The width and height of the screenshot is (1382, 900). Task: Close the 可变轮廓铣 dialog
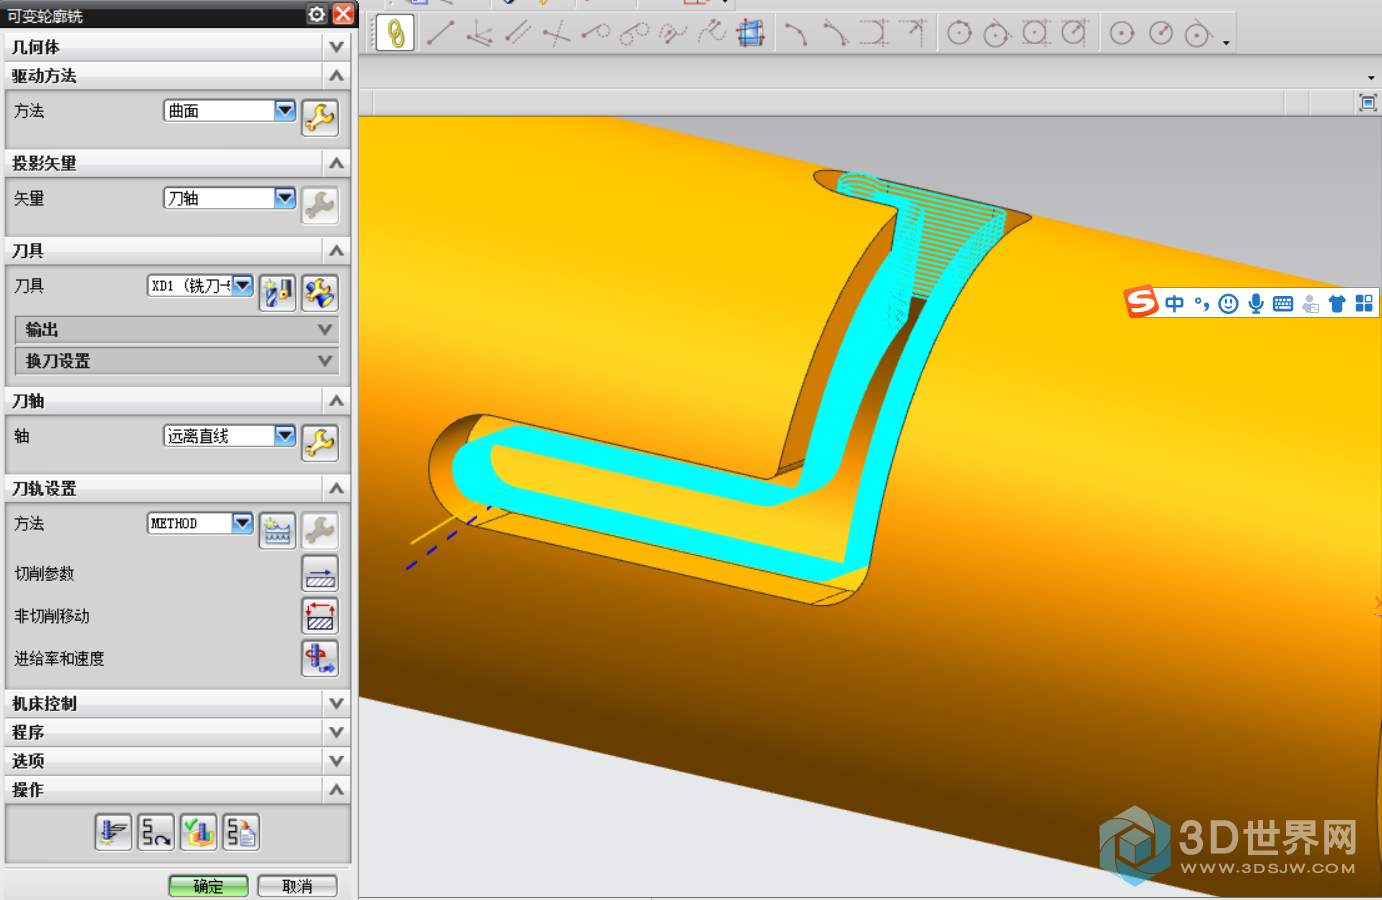click(343, 14)
